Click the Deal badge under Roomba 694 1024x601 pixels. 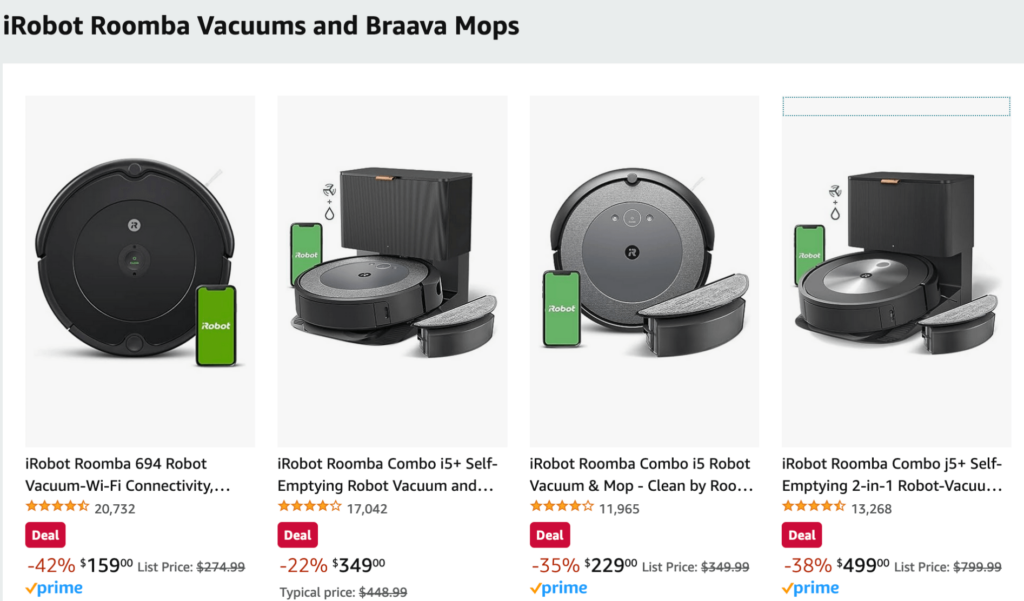pyautogui.click(x=45, y=535)
